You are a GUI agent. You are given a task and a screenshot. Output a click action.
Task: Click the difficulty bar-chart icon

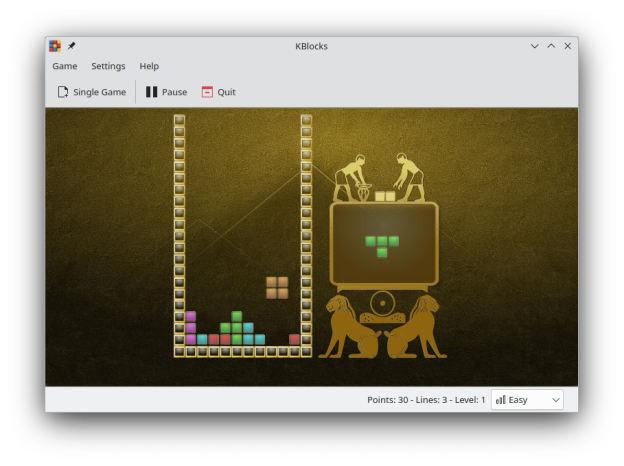click(x=500, y=400)
